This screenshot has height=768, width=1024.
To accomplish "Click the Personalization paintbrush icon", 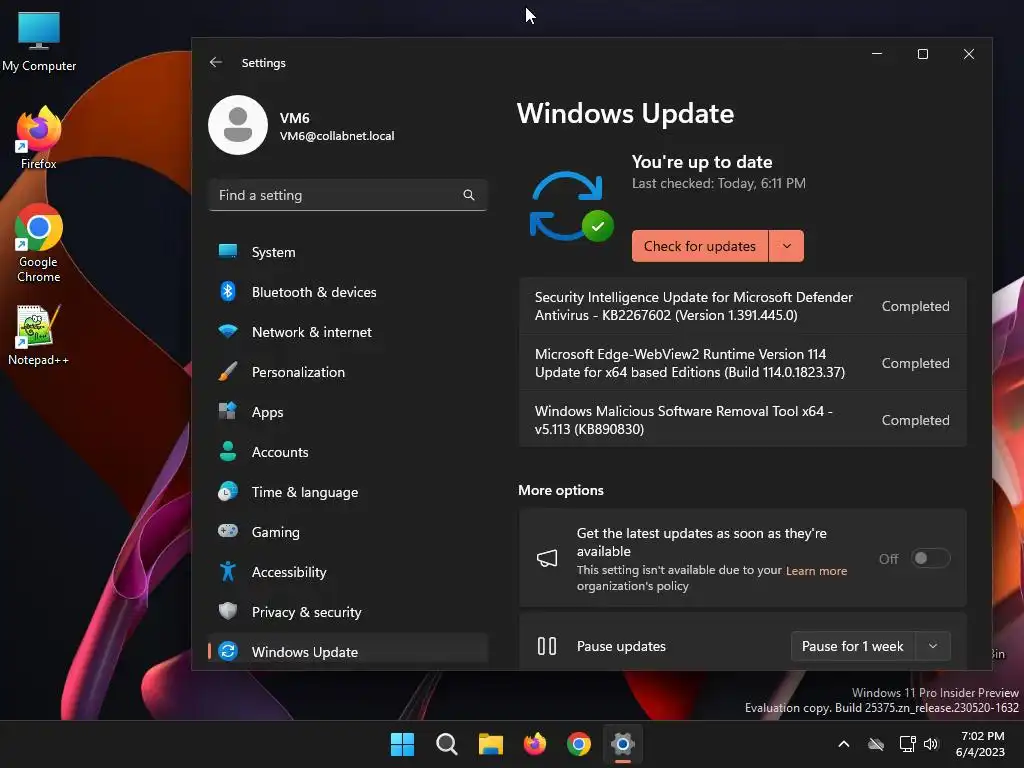I will point(228,372).
